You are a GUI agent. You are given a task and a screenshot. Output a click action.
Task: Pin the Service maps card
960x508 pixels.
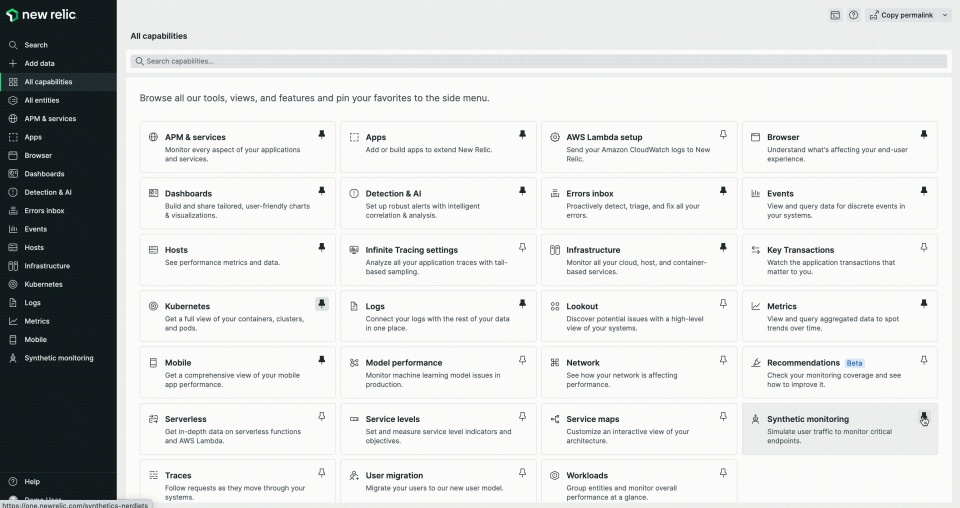click(723, 416)
